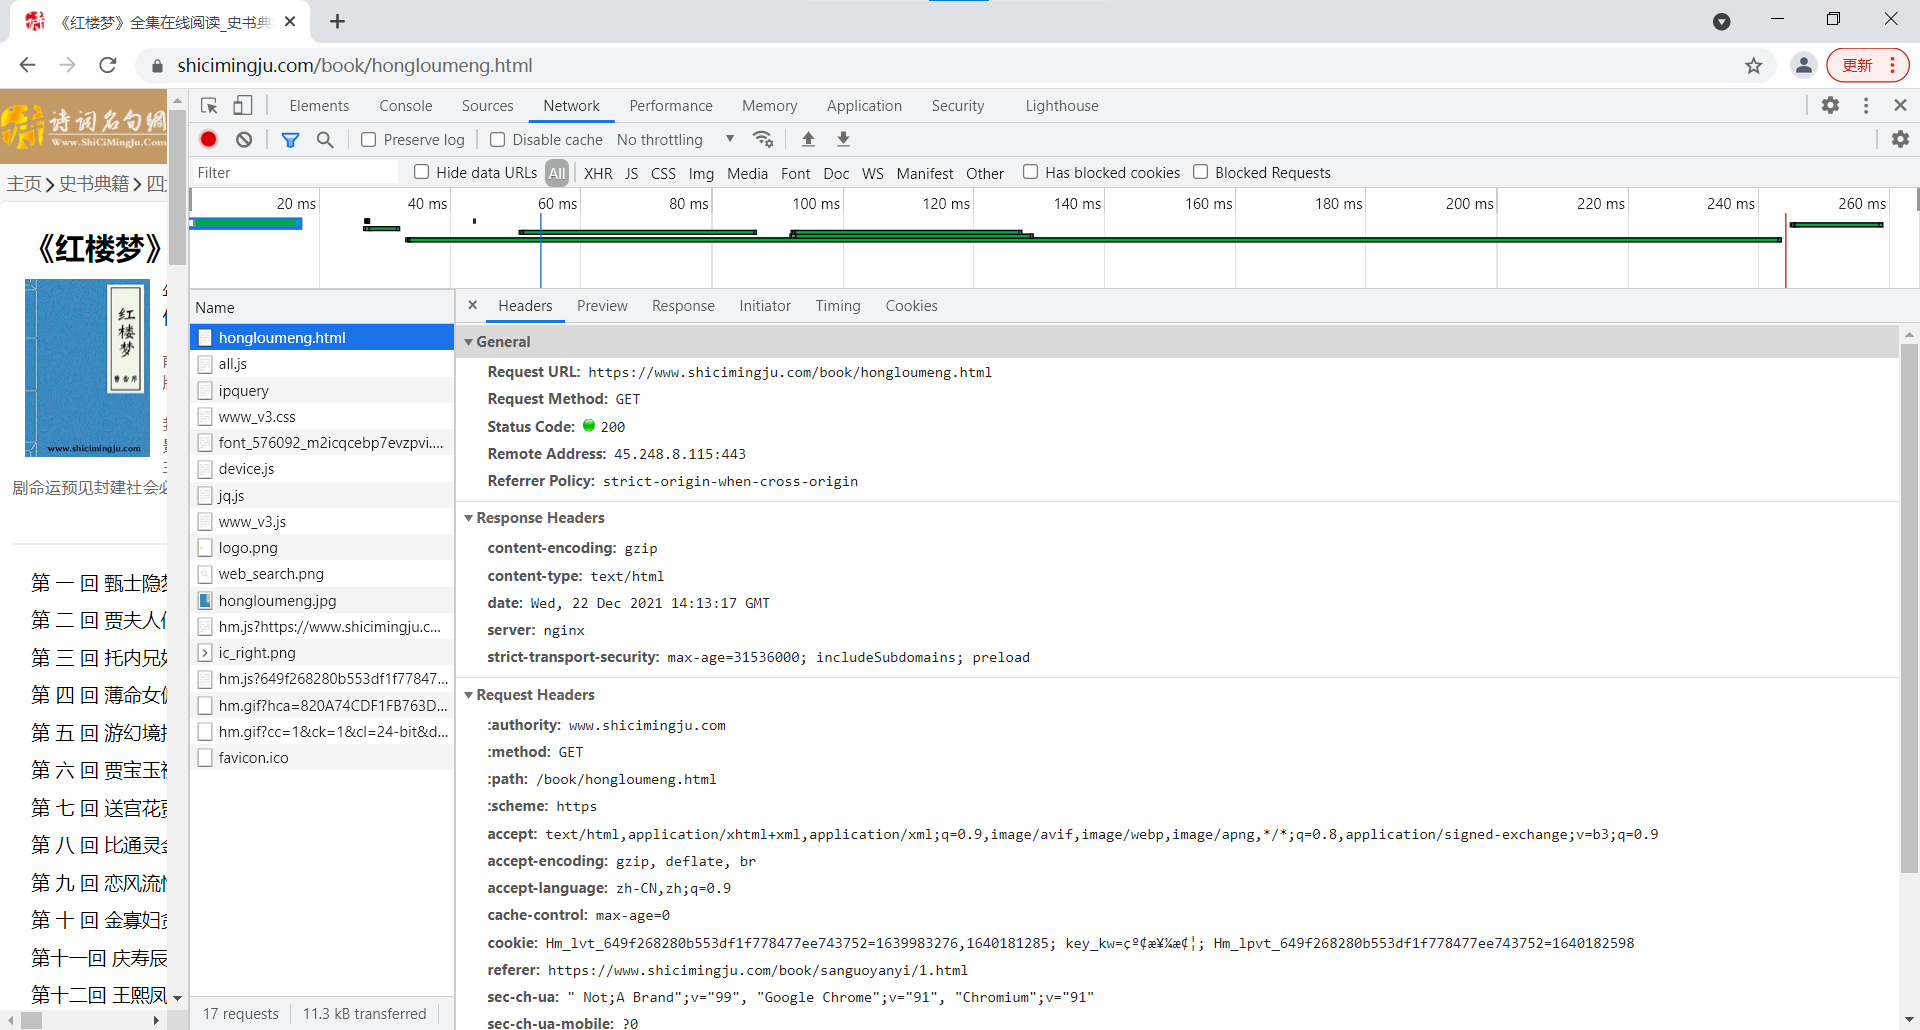Toggle the device toolbar icon
The height and width of the screenshot is (1030, 1920).
tap(243, 106)
